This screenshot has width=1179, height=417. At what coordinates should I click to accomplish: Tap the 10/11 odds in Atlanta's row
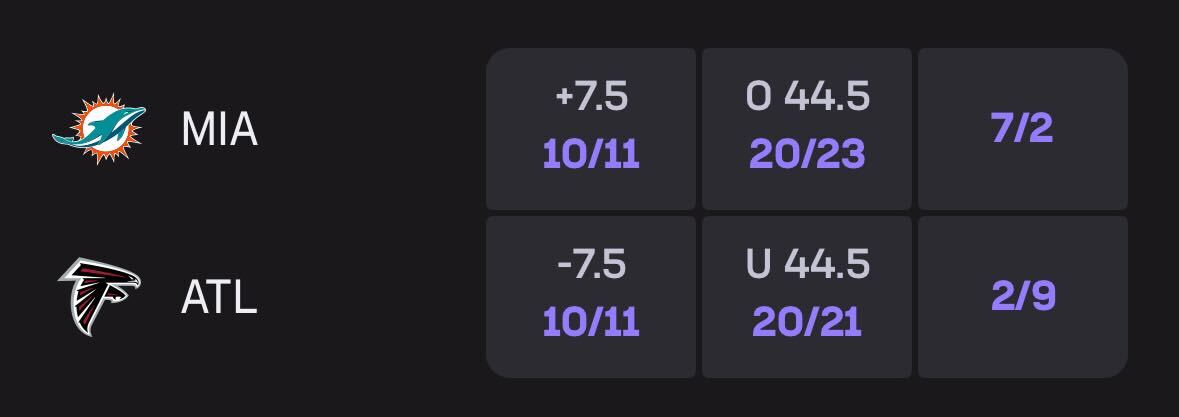[591, 322]
